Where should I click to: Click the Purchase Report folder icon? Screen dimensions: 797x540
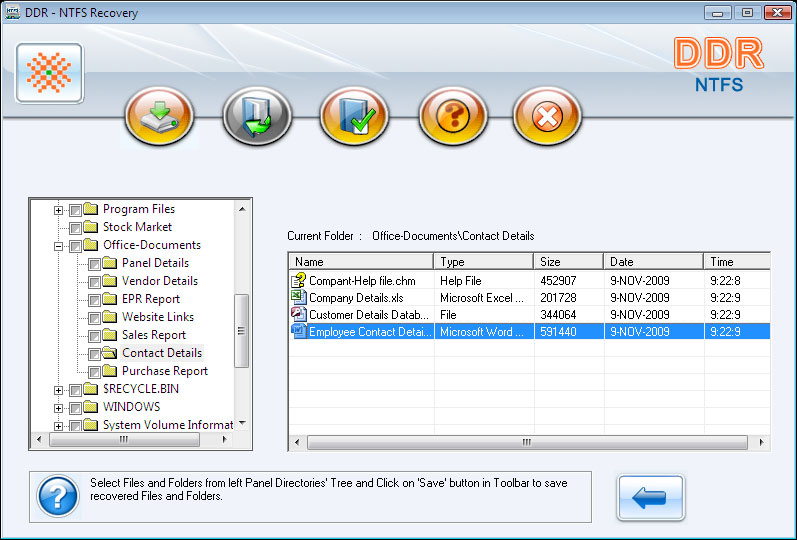110,371
